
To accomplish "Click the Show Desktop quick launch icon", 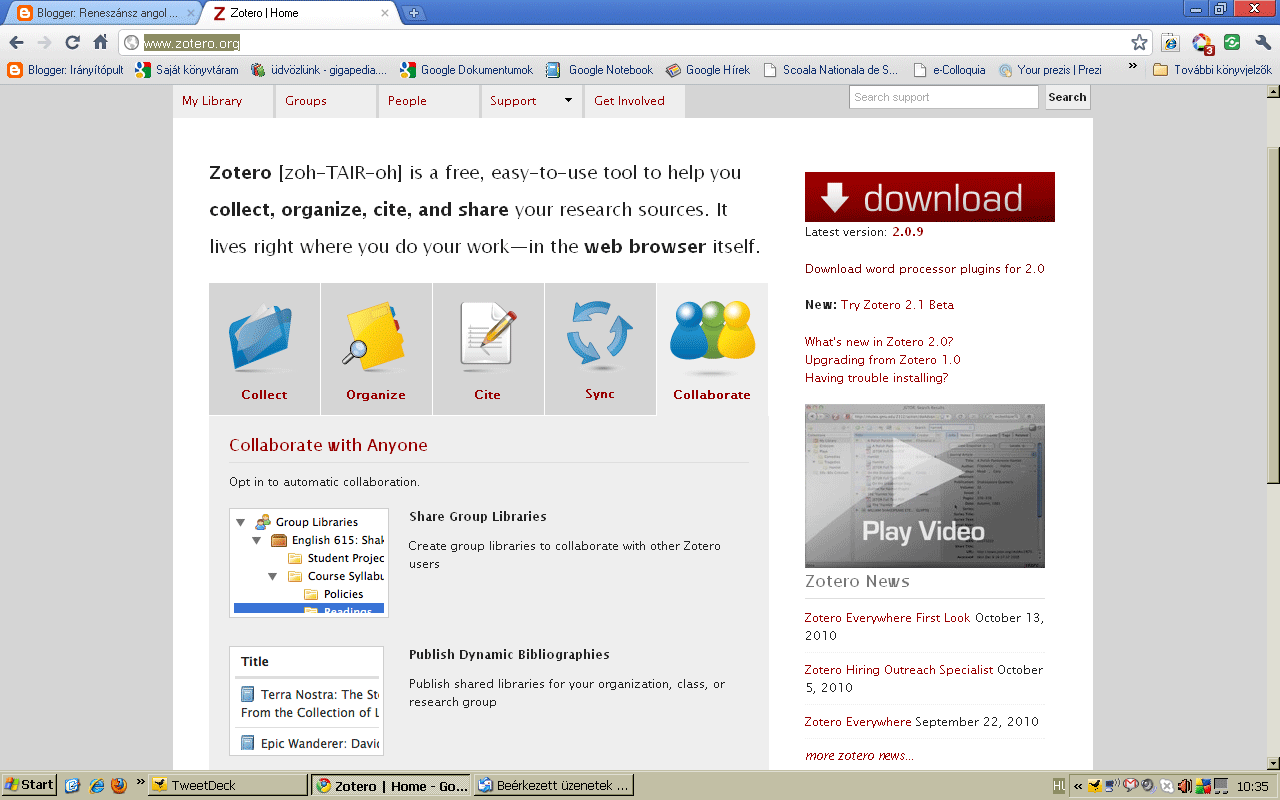I will tap(72, 785).
